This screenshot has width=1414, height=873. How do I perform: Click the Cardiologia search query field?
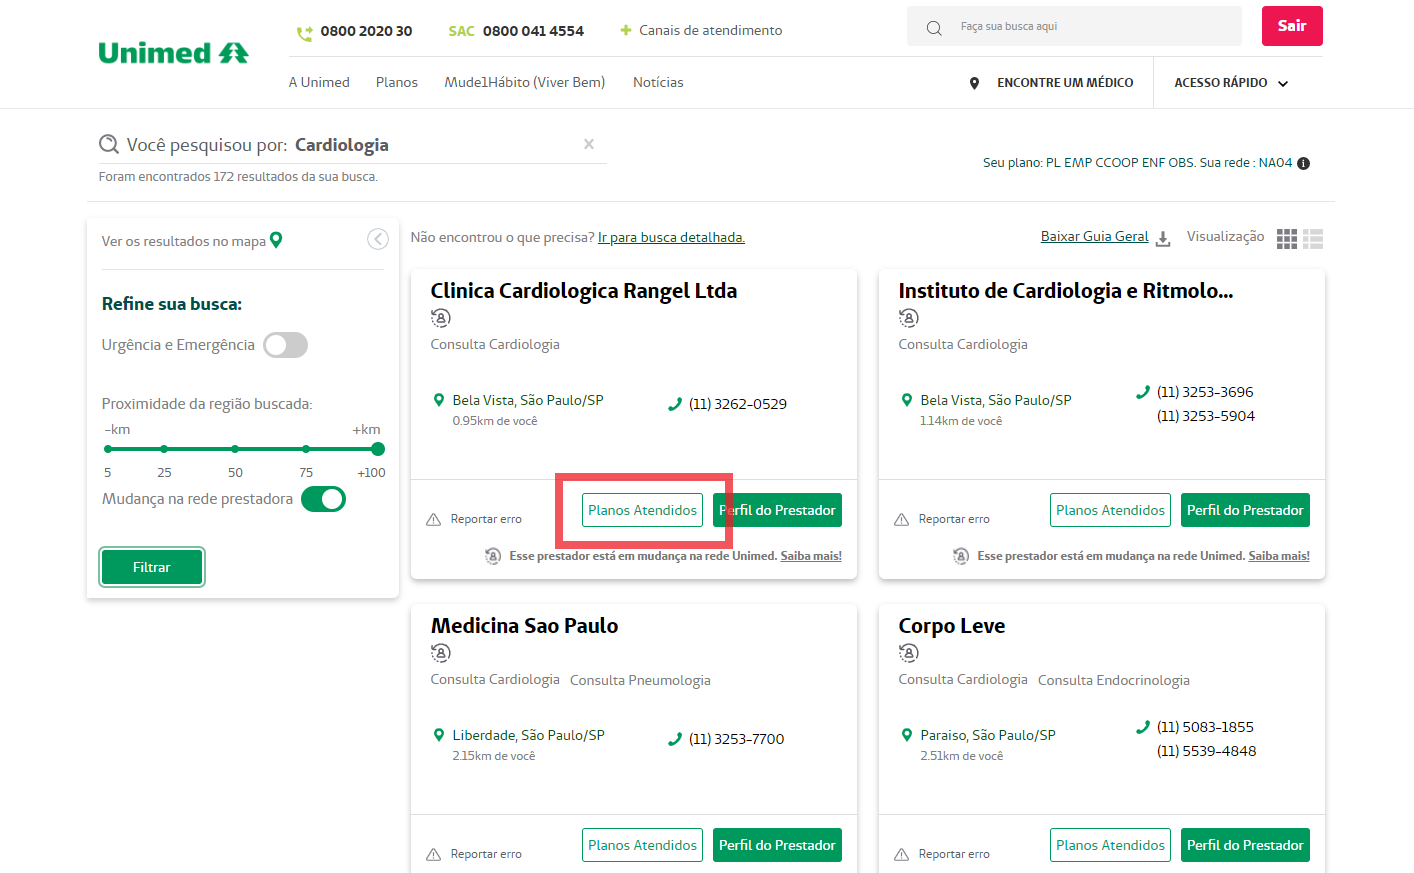[x=353, y=145]
